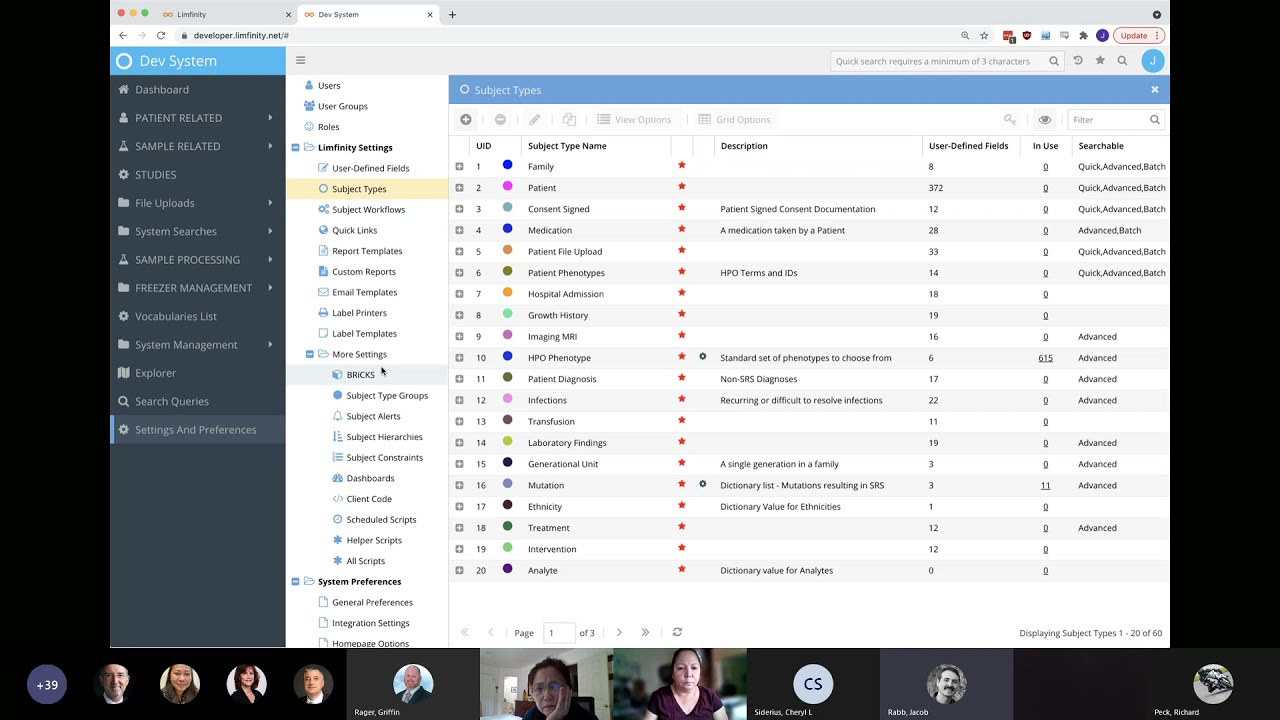Expand the Patient row details

click(459, 188)
